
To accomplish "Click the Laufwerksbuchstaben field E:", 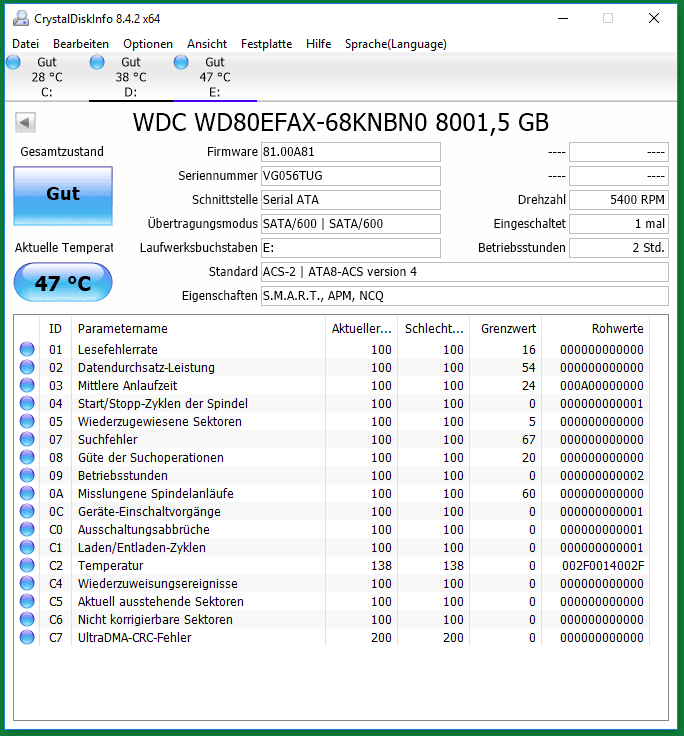I will coord(351,248).
